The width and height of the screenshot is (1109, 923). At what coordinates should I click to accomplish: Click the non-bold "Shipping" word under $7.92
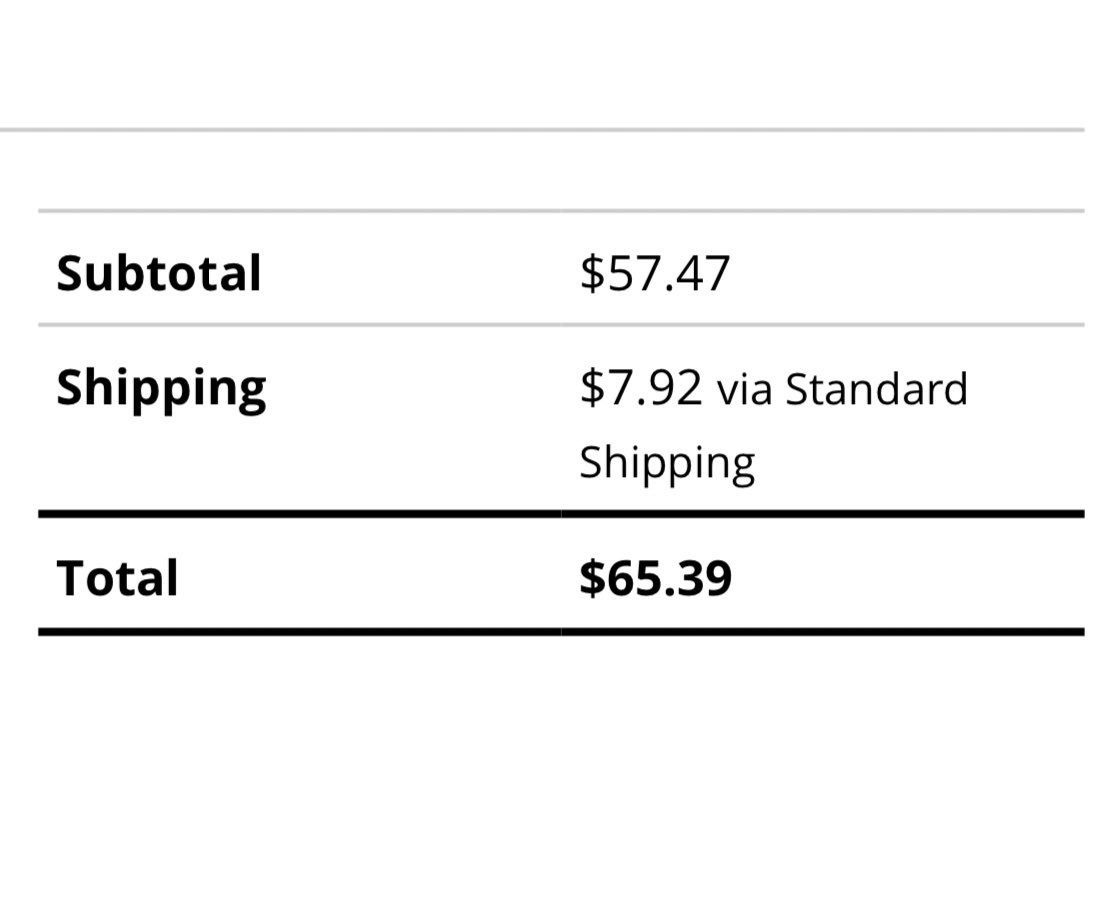(x=667, y=465)
